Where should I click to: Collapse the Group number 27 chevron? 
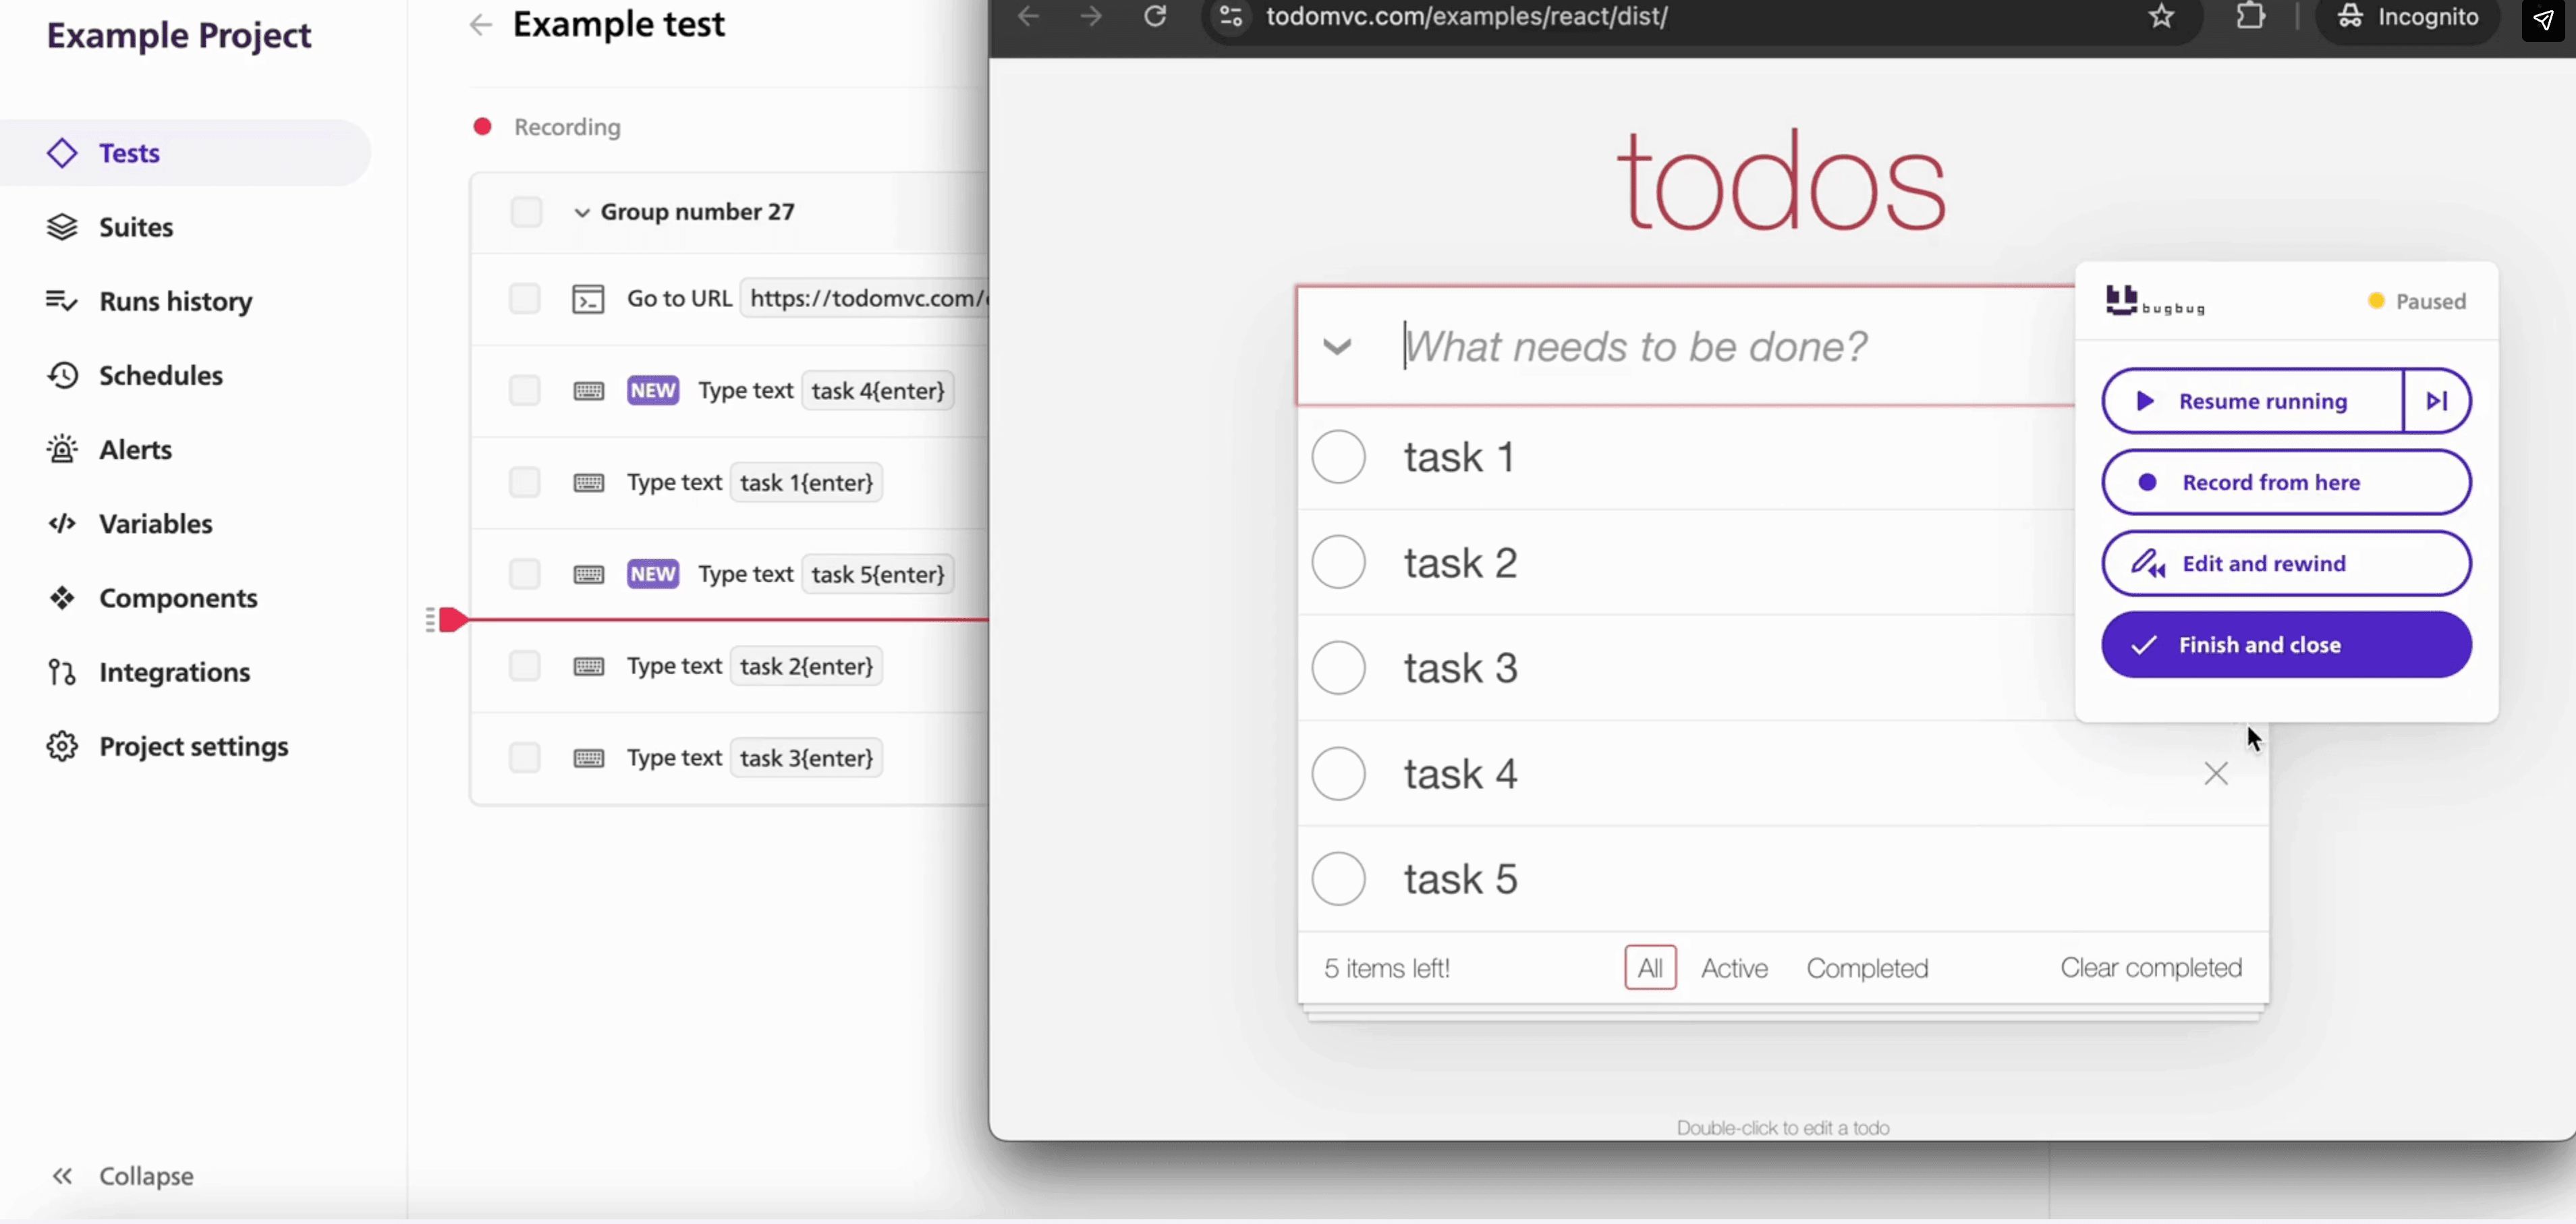coord(582,212)
